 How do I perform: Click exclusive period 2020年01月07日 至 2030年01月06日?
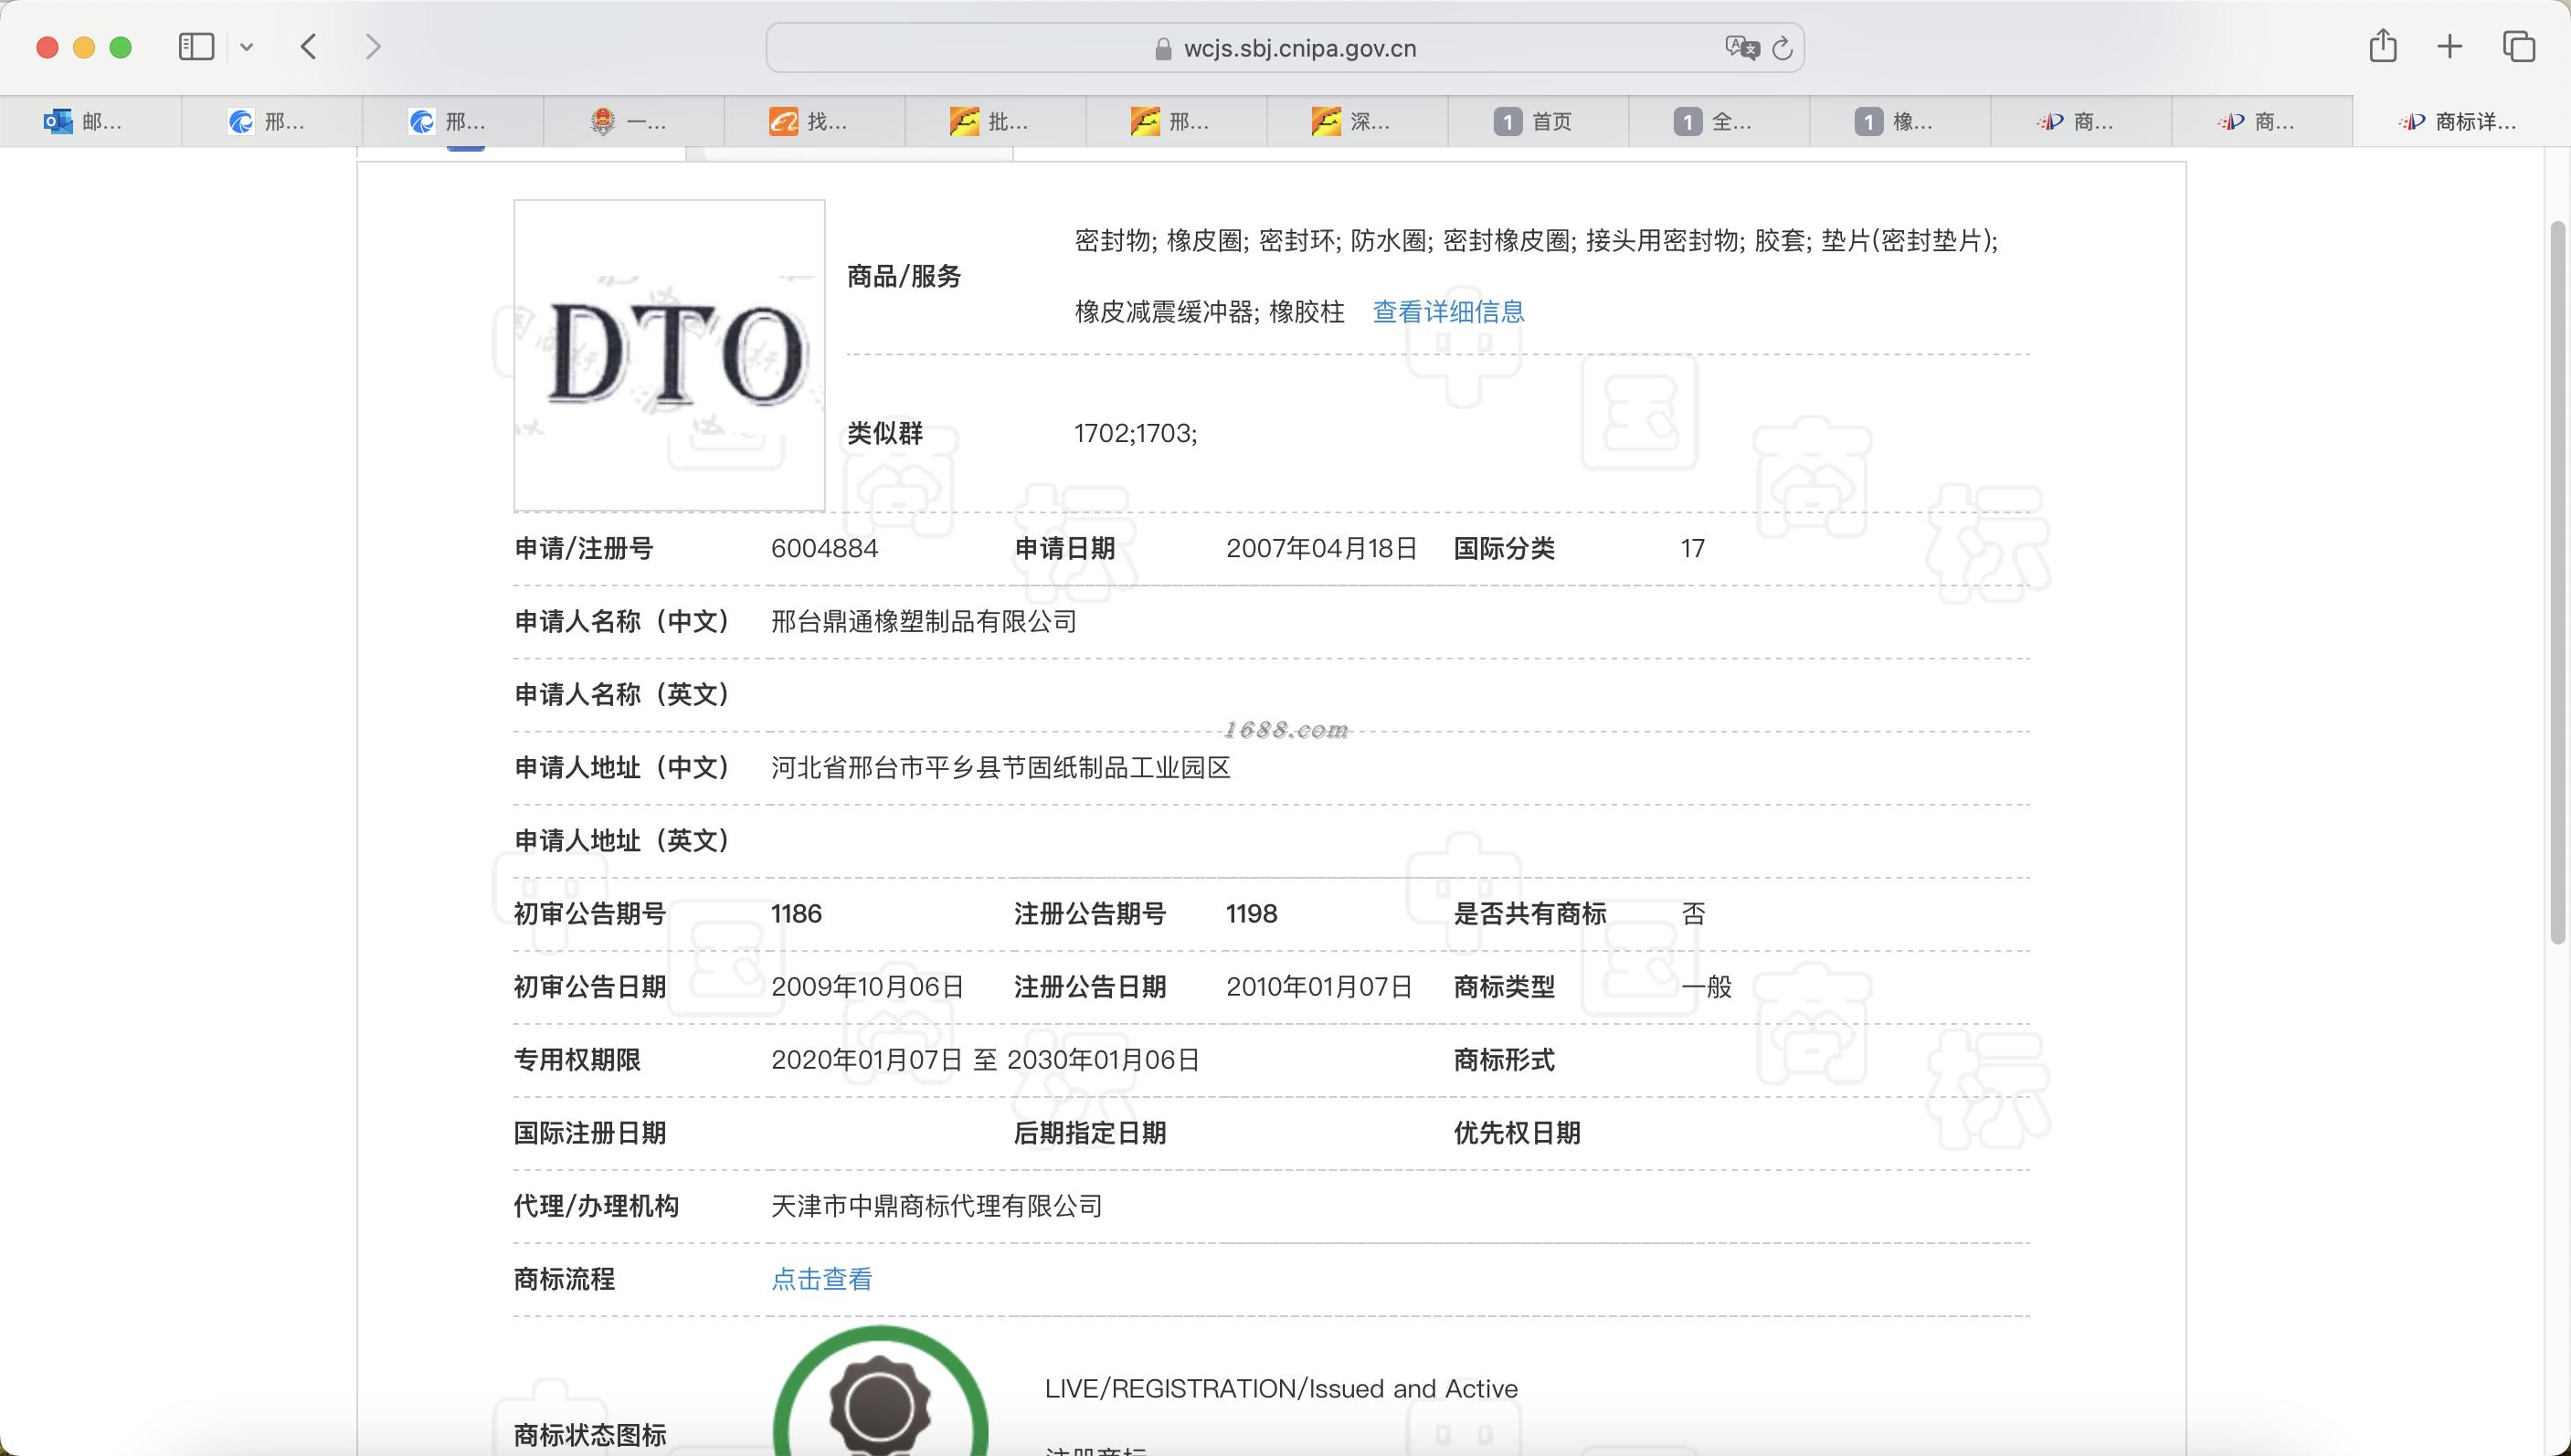click(985, 1060)
